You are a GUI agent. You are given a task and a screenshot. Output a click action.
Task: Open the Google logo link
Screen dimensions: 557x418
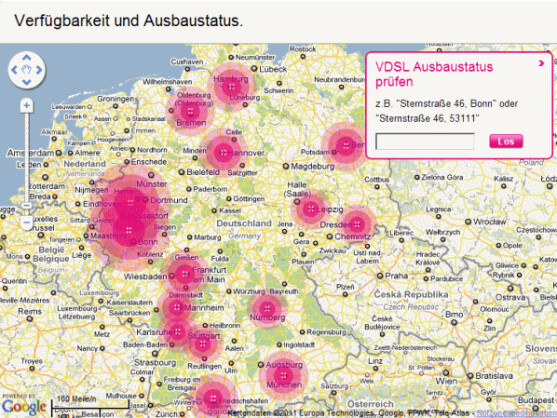coord(23,407)
